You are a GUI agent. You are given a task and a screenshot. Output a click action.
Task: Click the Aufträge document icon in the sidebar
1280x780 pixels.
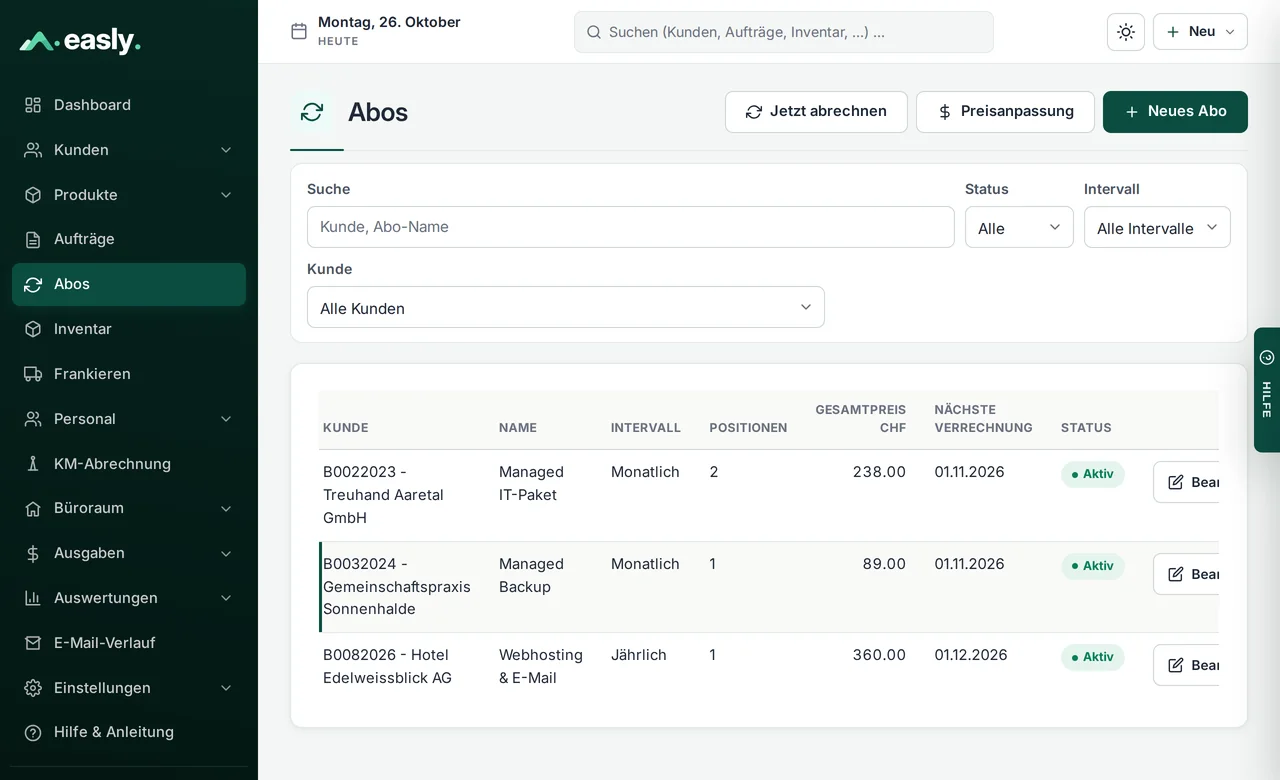[x=33, y=239]
